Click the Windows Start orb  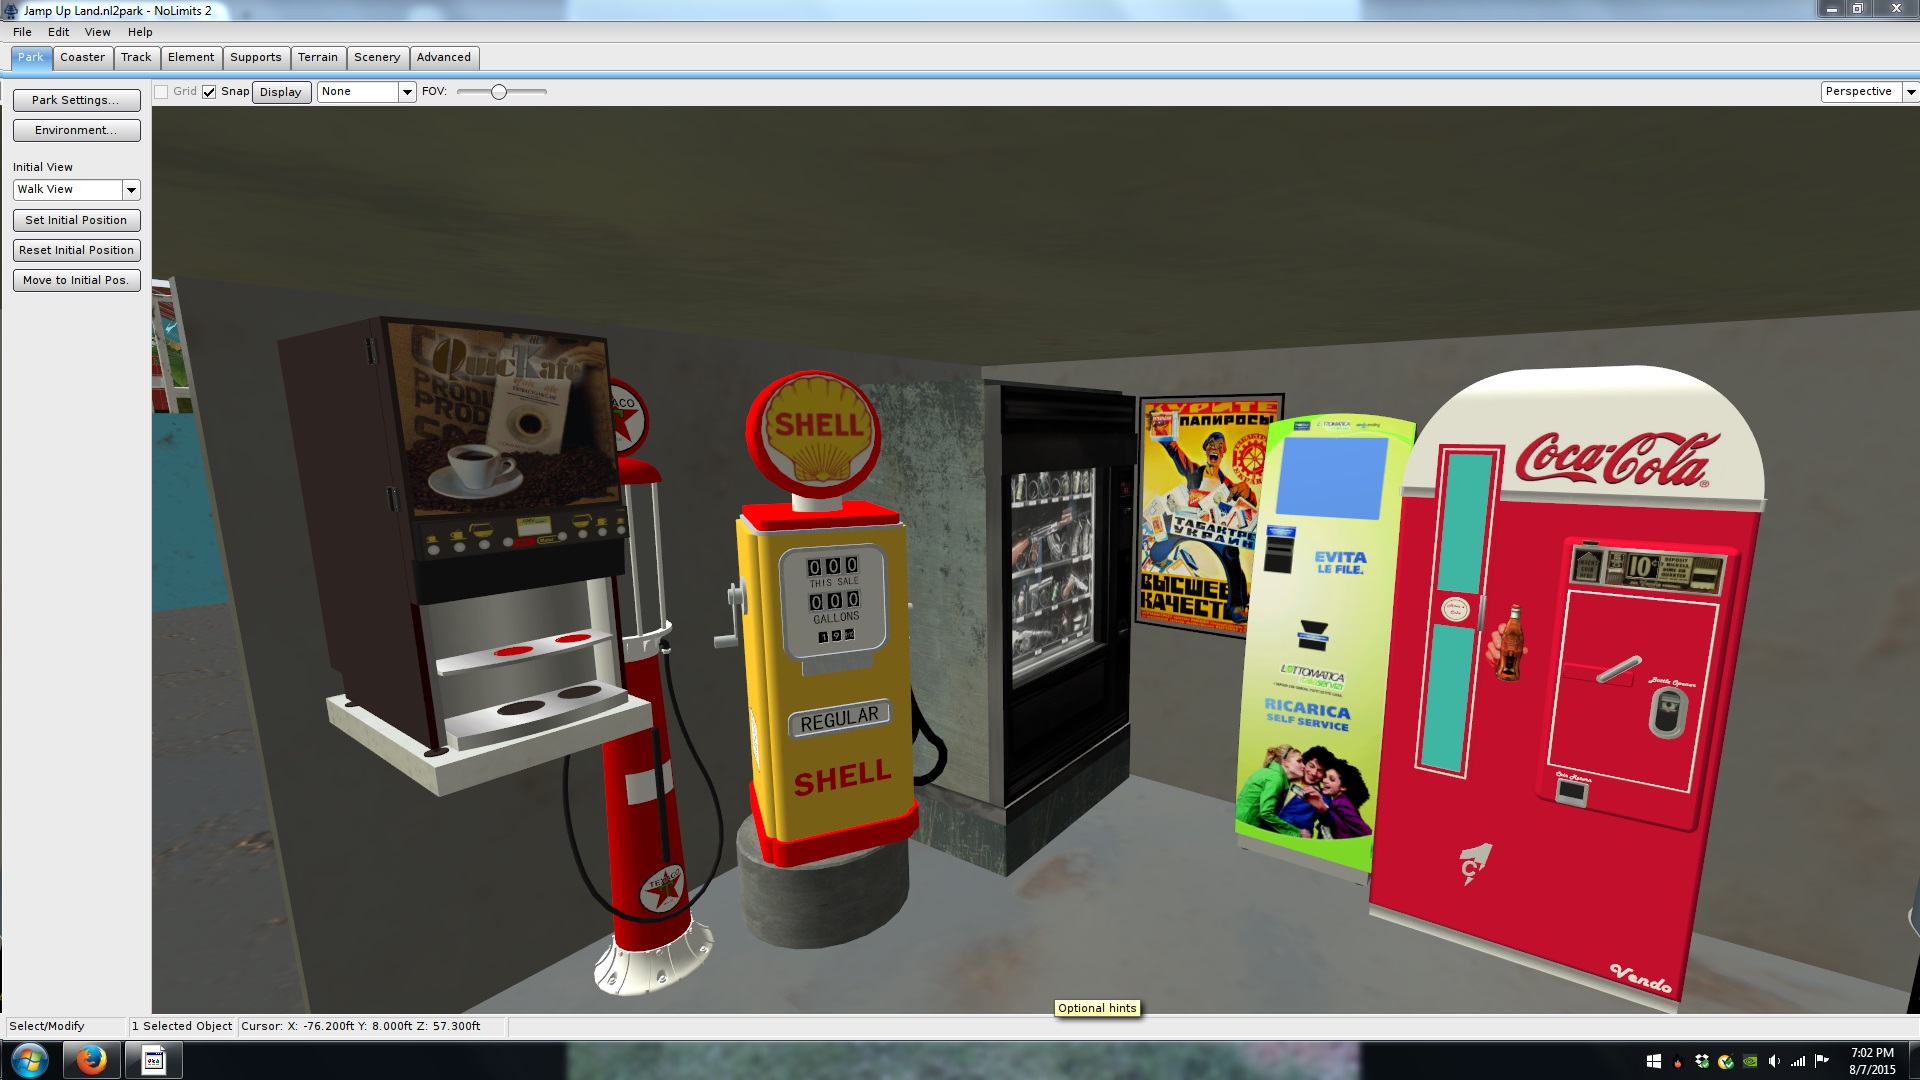point(29,1060)
